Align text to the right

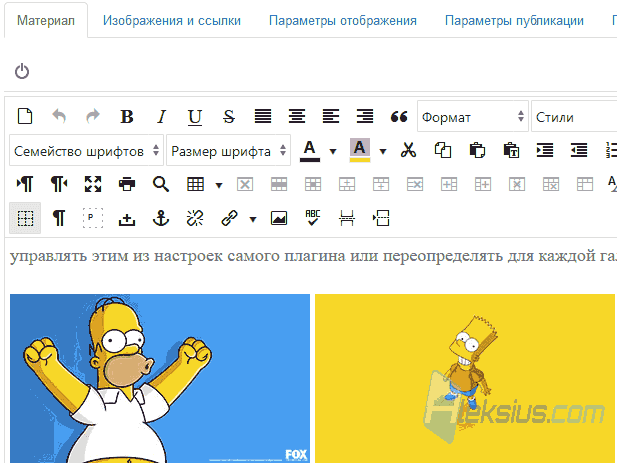[x=365, y=116]
